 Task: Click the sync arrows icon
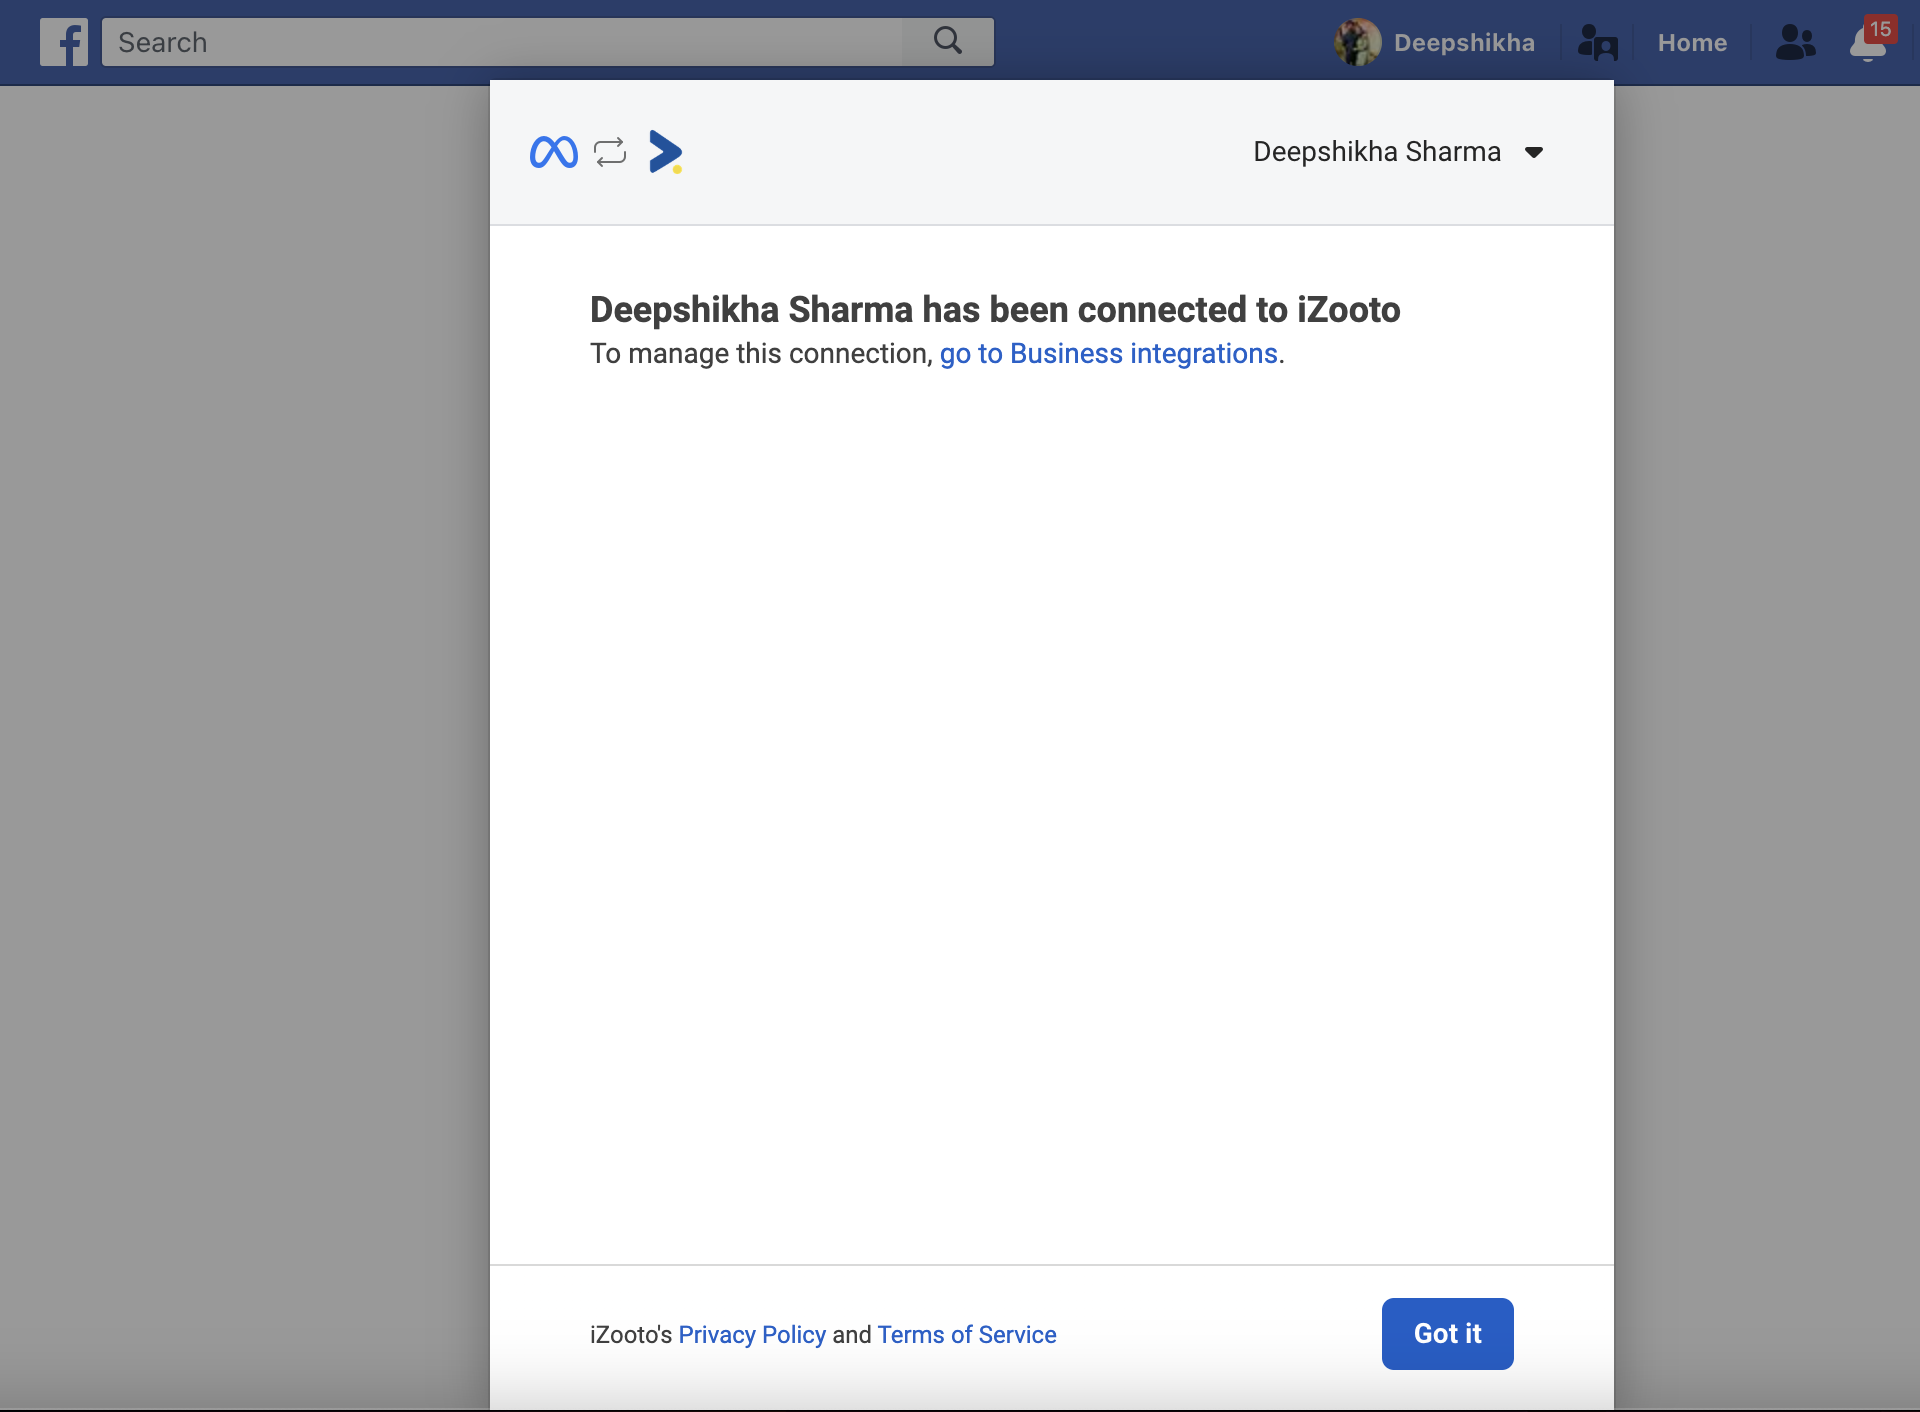(x=610, y=152)
